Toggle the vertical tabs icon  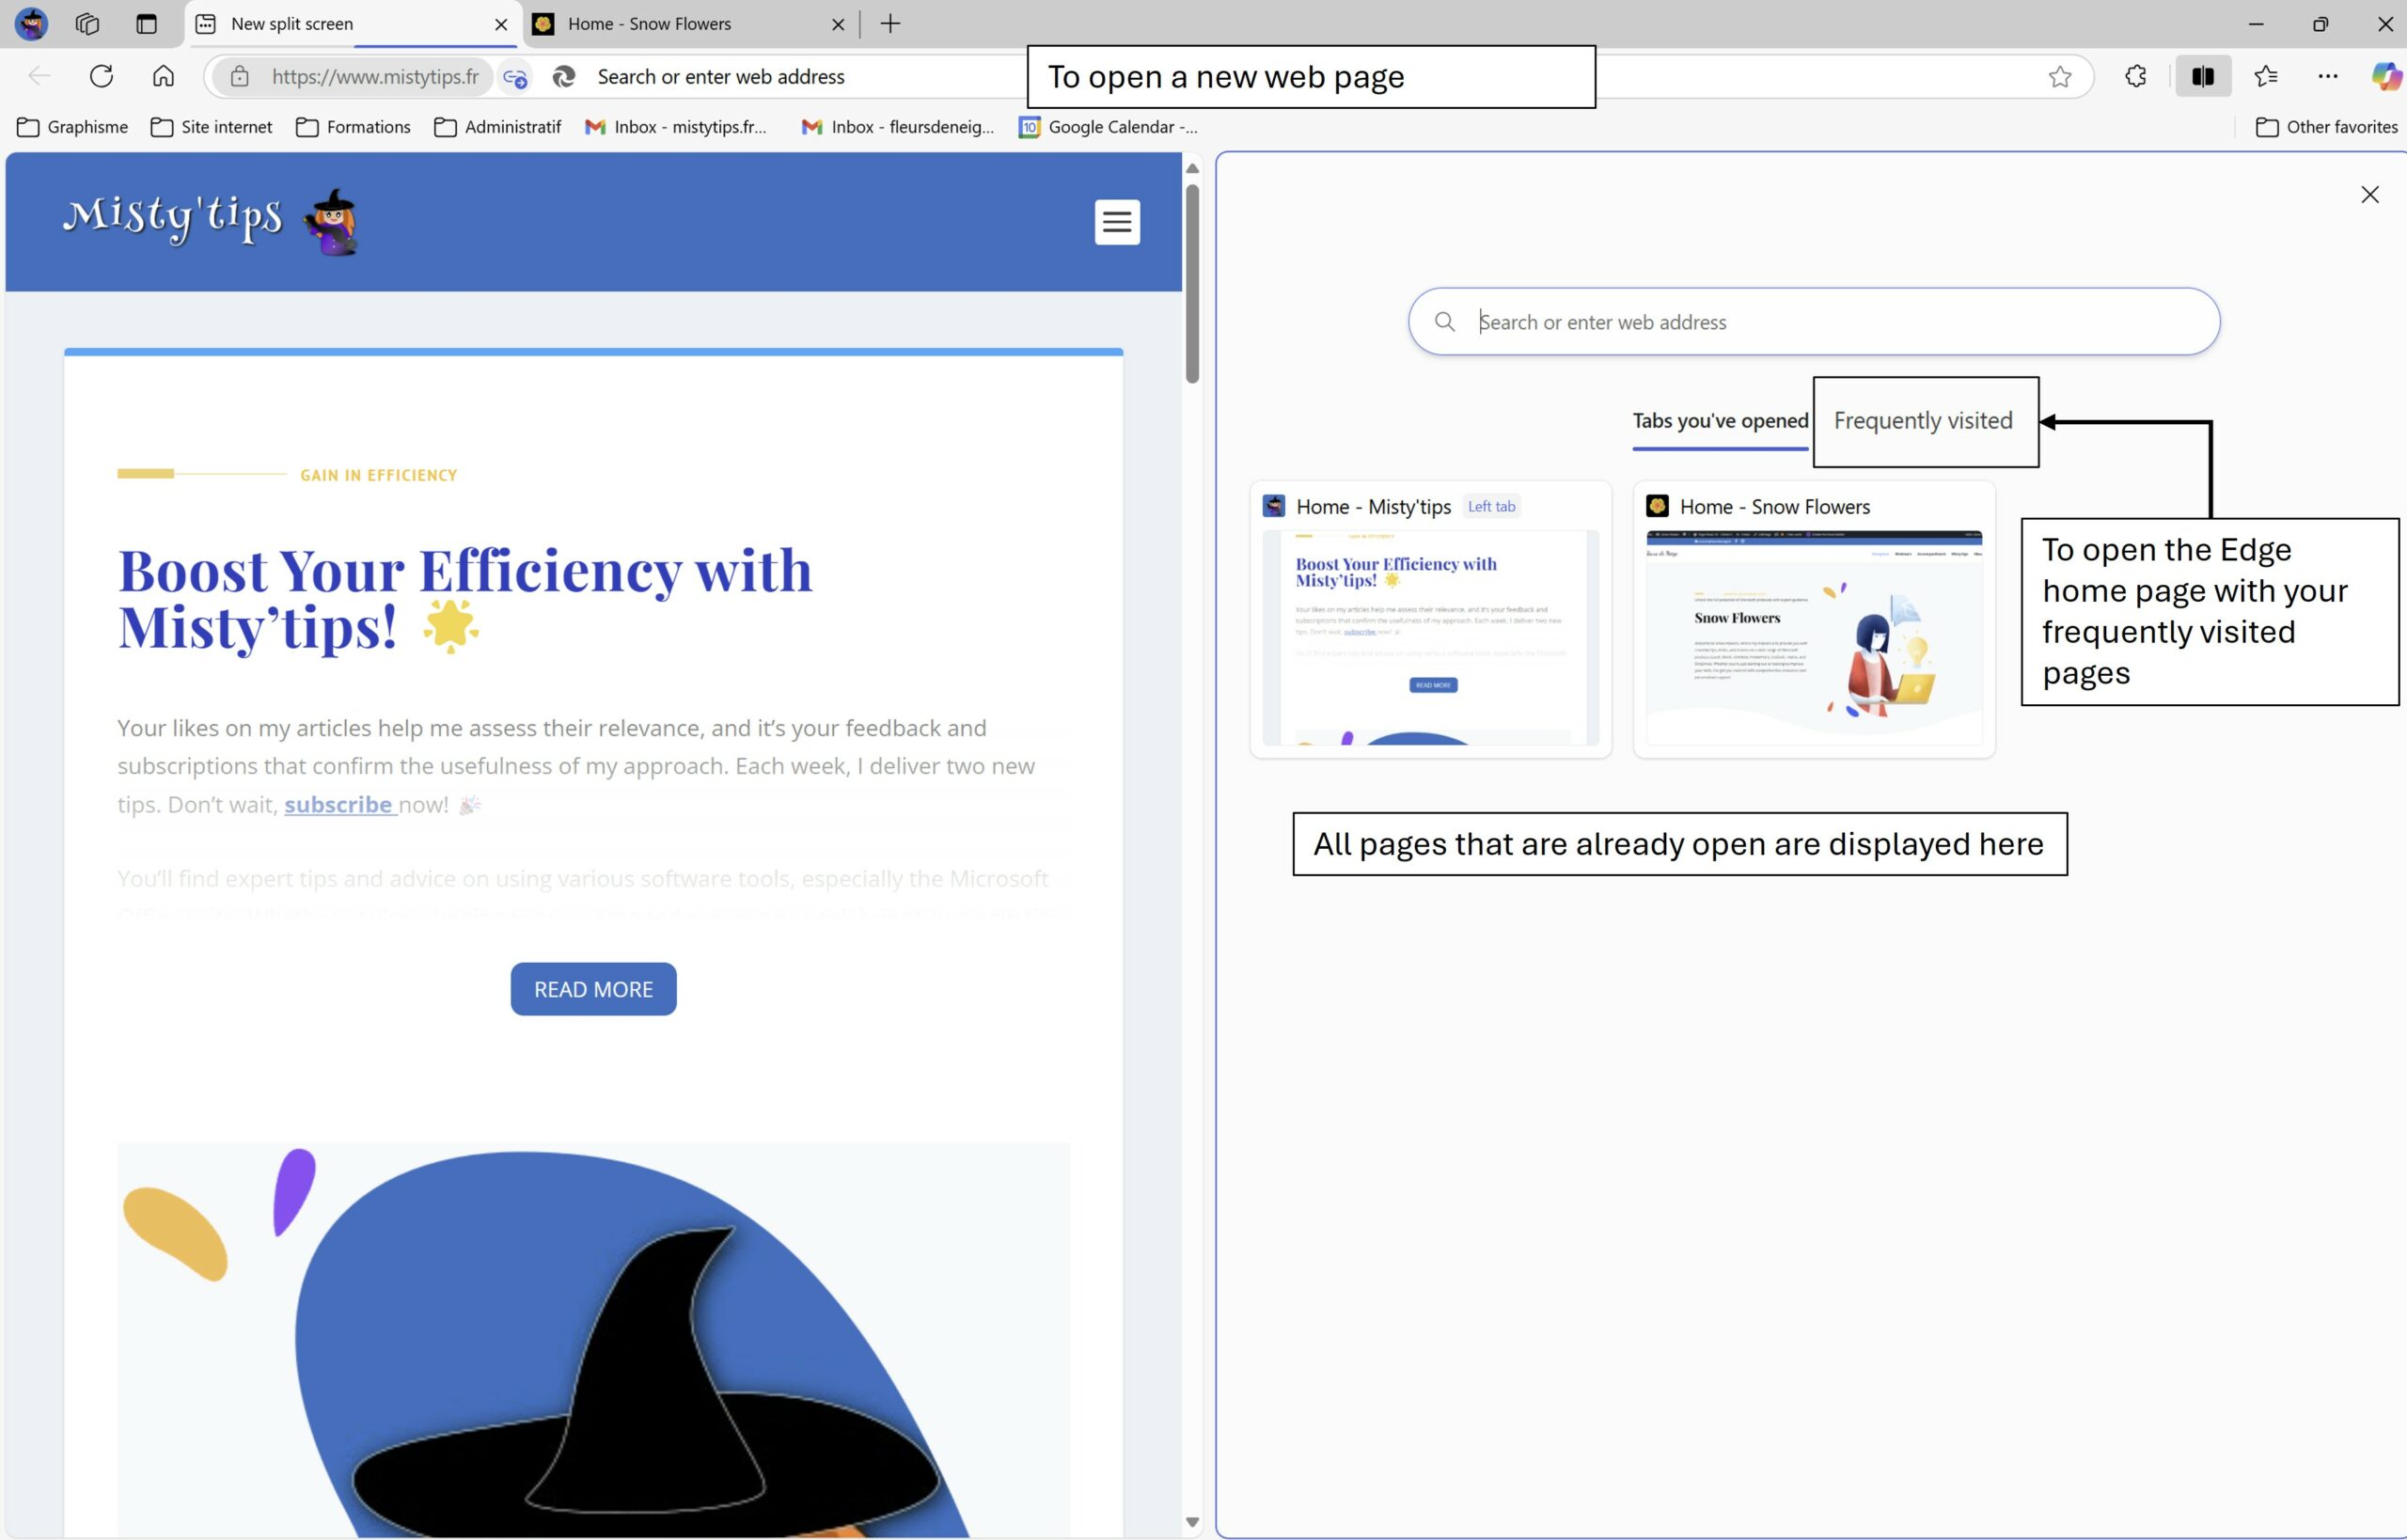146,24
